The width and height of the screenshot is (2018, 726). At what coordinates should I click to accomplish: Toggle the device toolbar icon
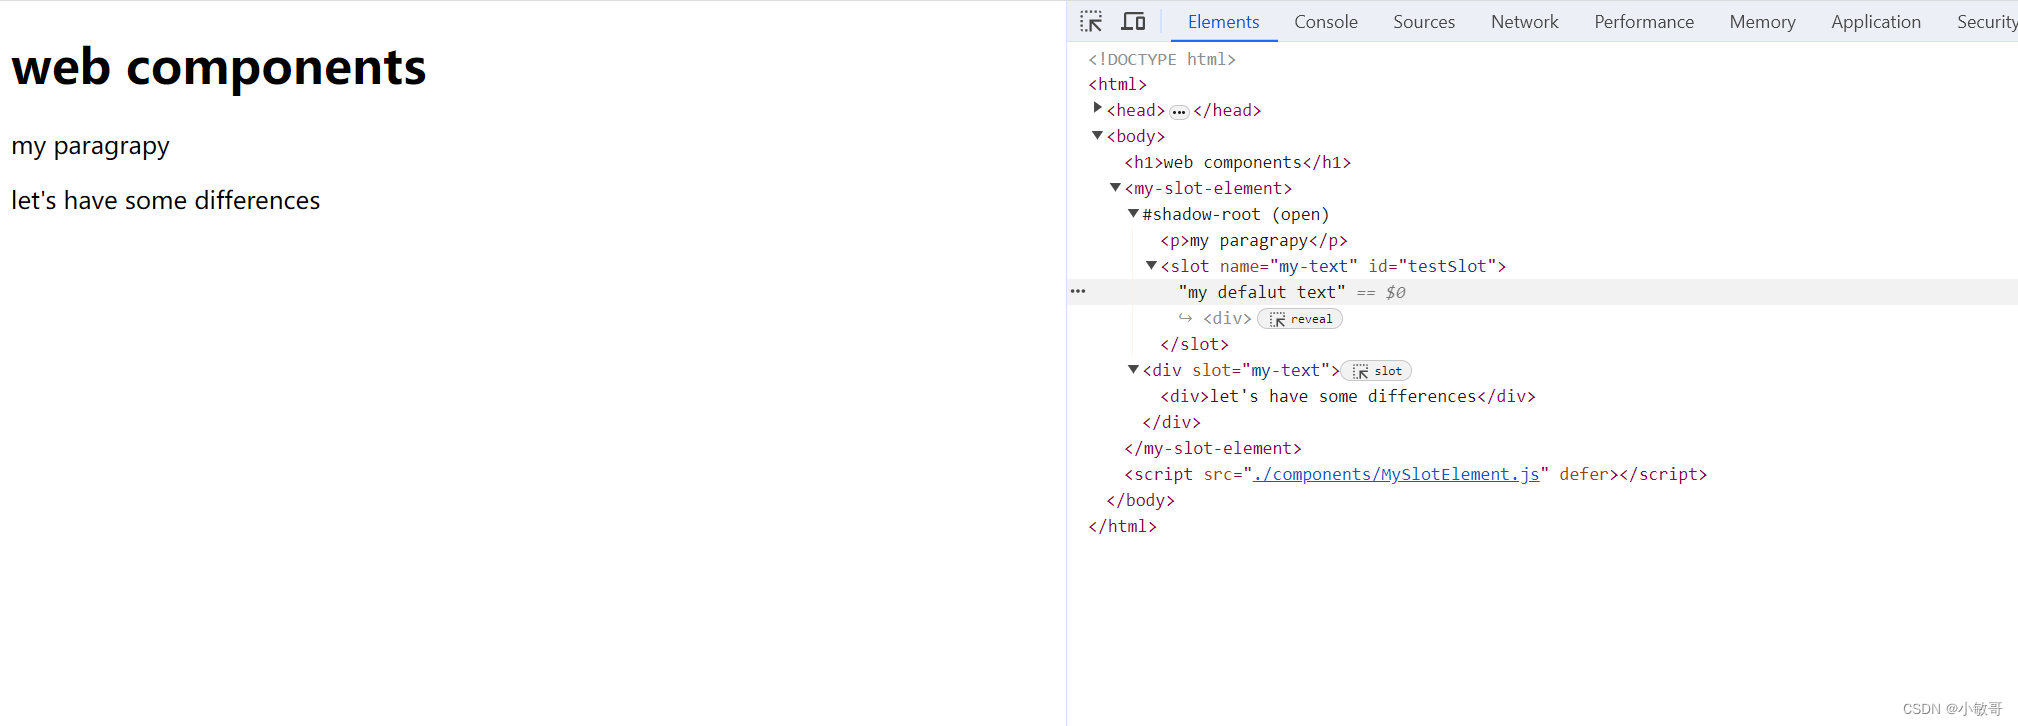tap(1133, 21)
